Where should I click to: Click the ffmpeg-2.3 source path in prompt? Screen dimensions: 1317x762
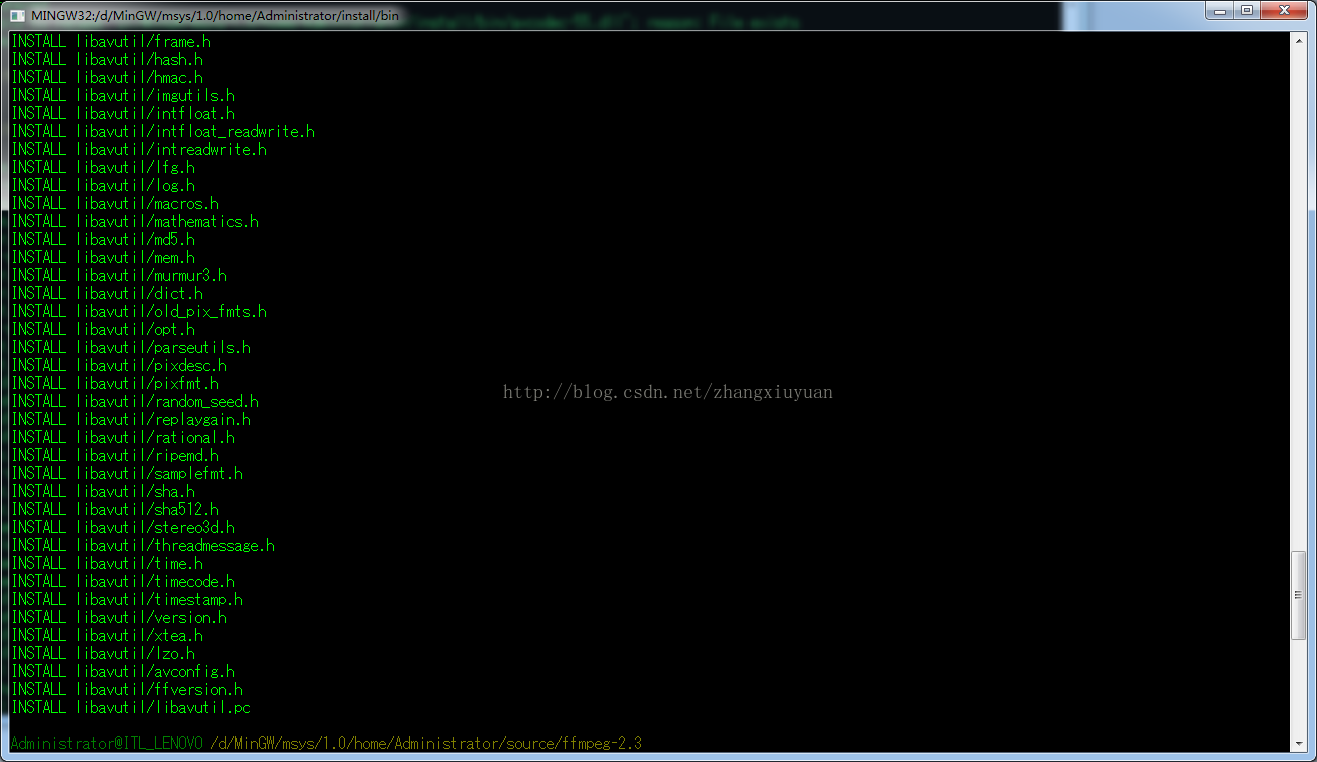[427, 744]
